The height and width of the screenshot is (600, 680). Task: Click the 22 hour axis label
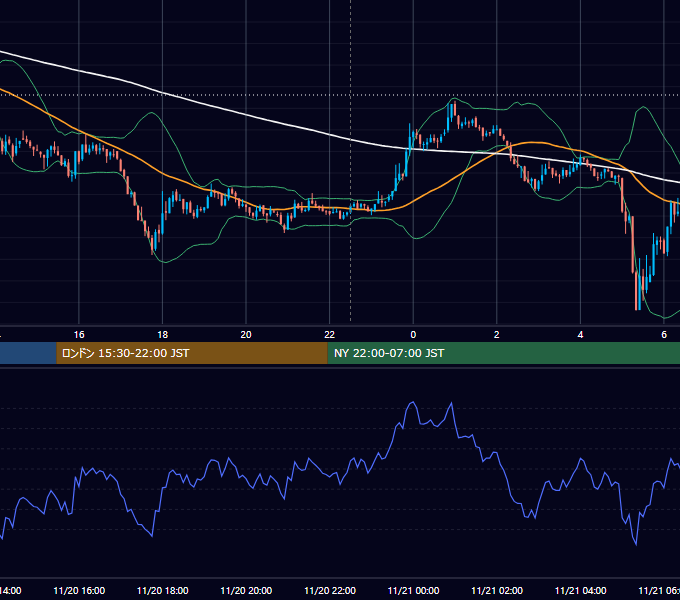click(330, 335)
